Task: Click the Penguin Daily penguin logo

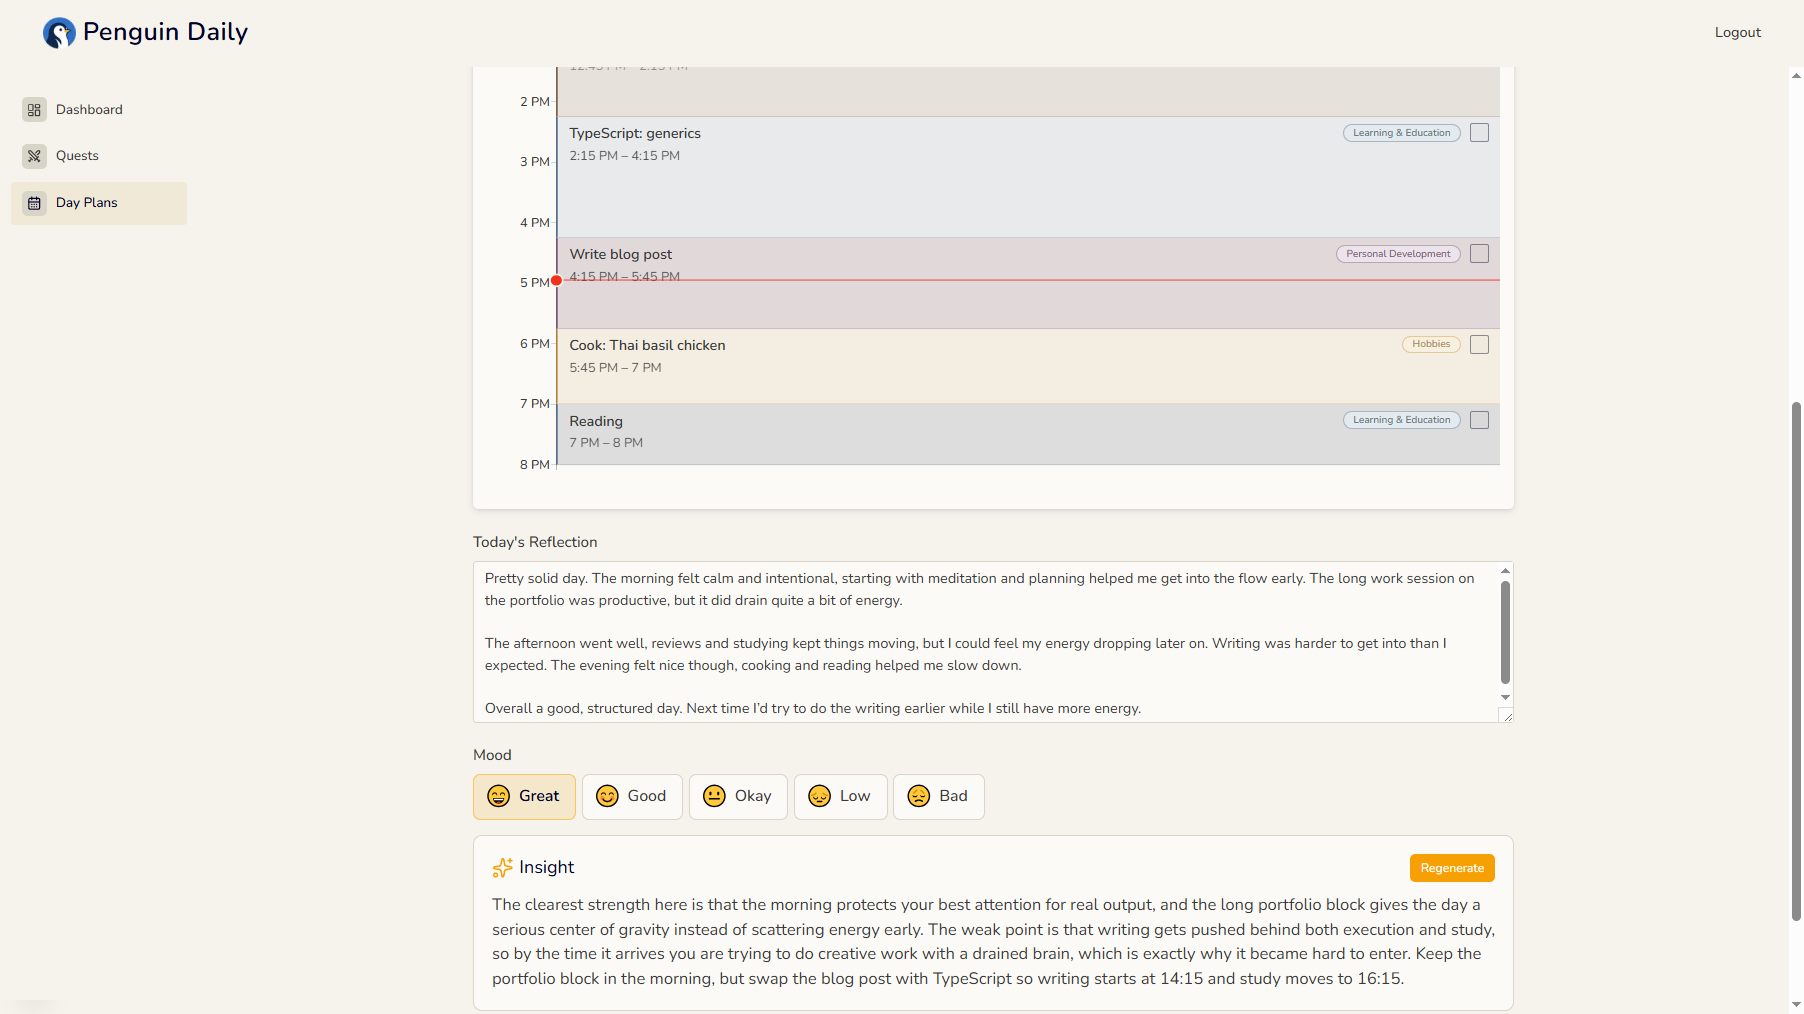Action: 58,32
